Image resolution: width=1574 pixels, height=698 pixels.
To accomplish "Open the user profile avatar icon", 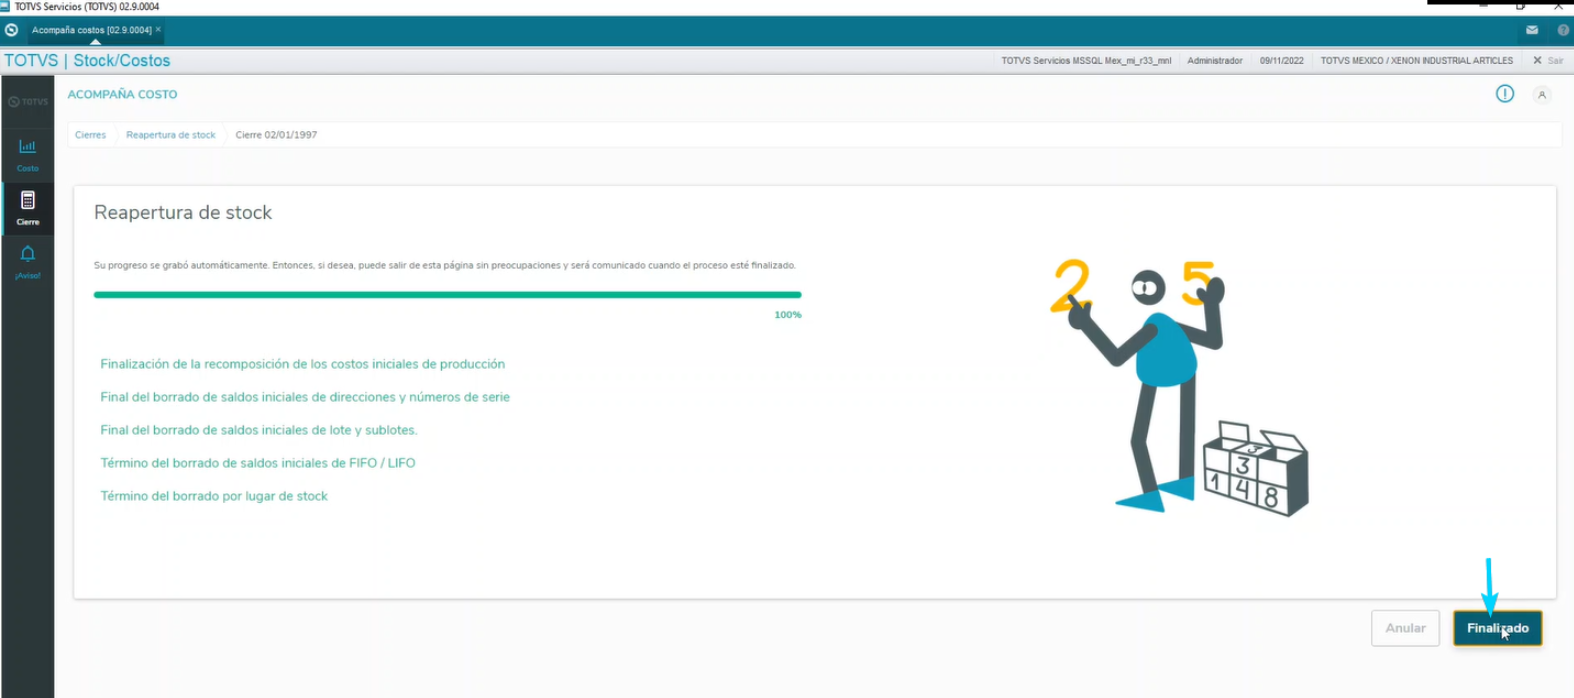I will (1542, 95).
